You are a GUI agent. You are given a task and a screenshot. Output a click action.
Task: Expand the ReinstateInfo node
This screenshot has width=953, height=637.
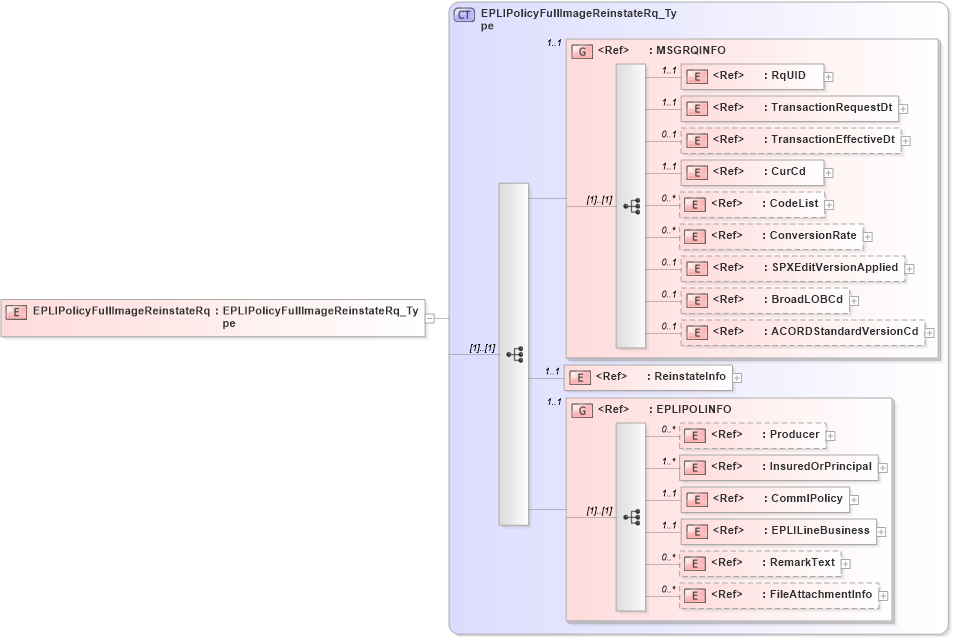735,377
